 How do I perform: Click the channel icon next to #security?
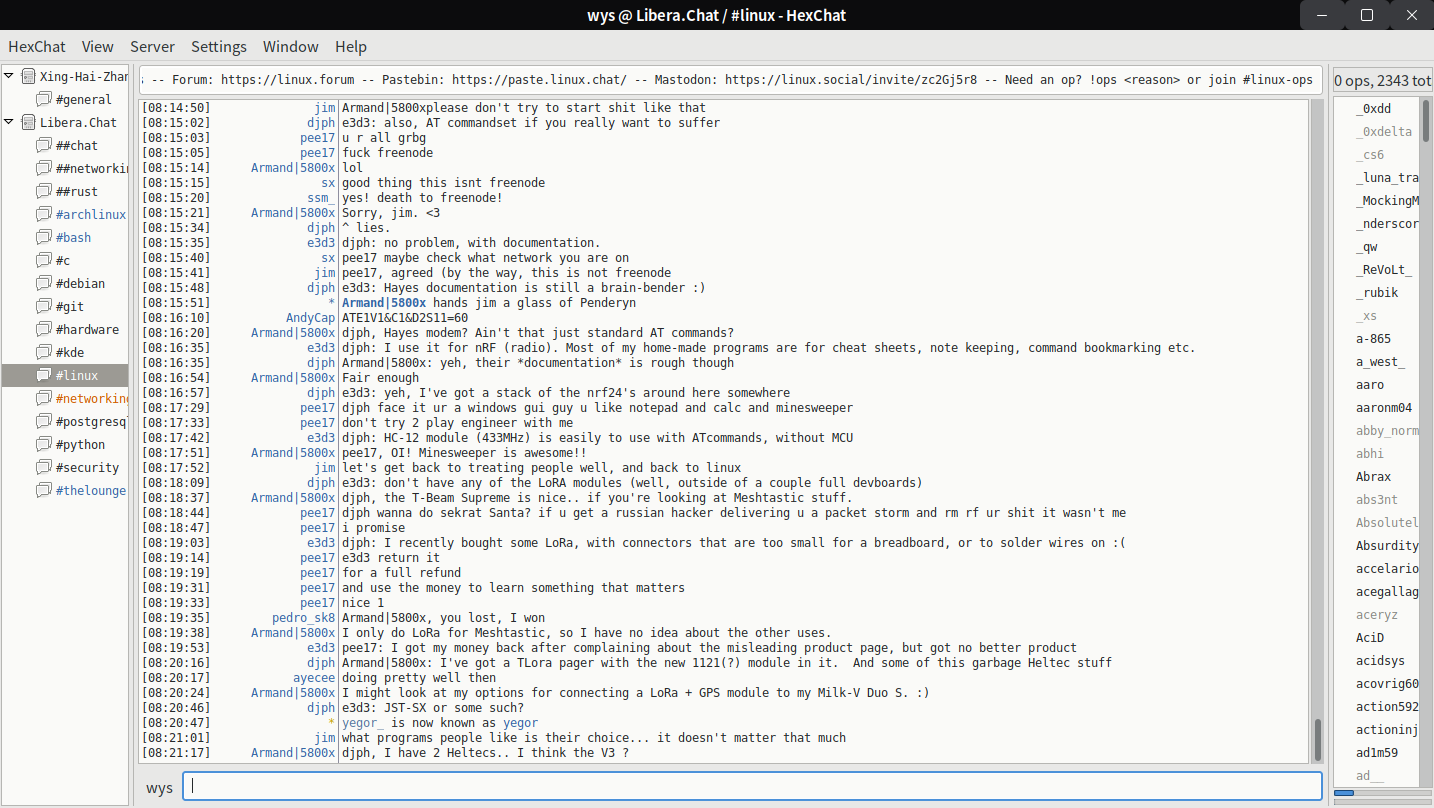pyautogui.click(x=43, y=467)
